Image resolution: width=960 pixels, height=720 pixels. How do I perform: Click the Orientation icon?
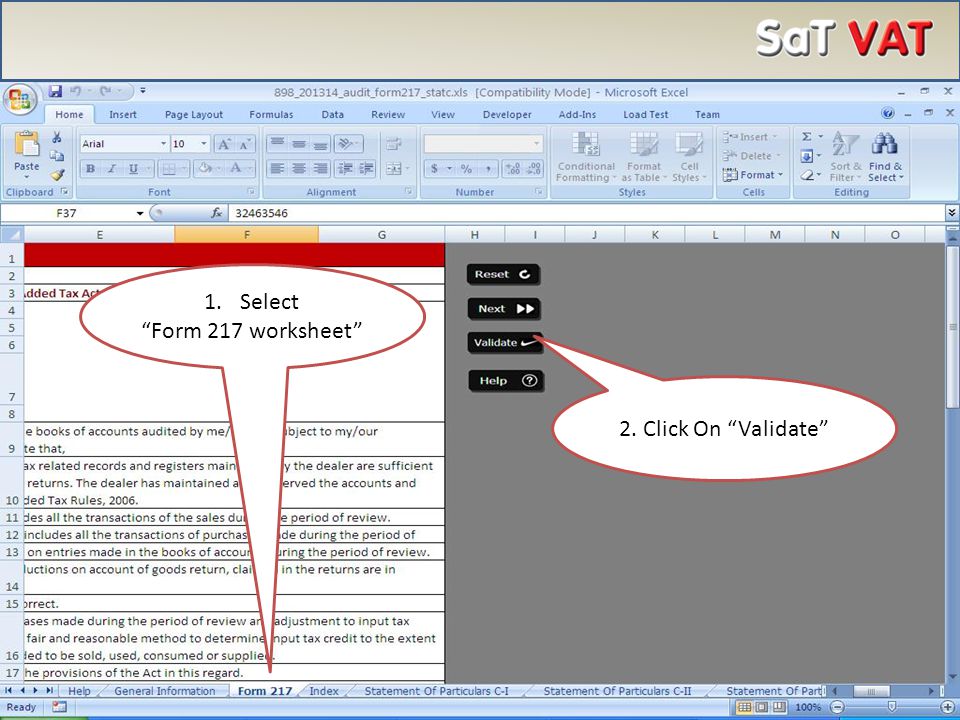347,144
